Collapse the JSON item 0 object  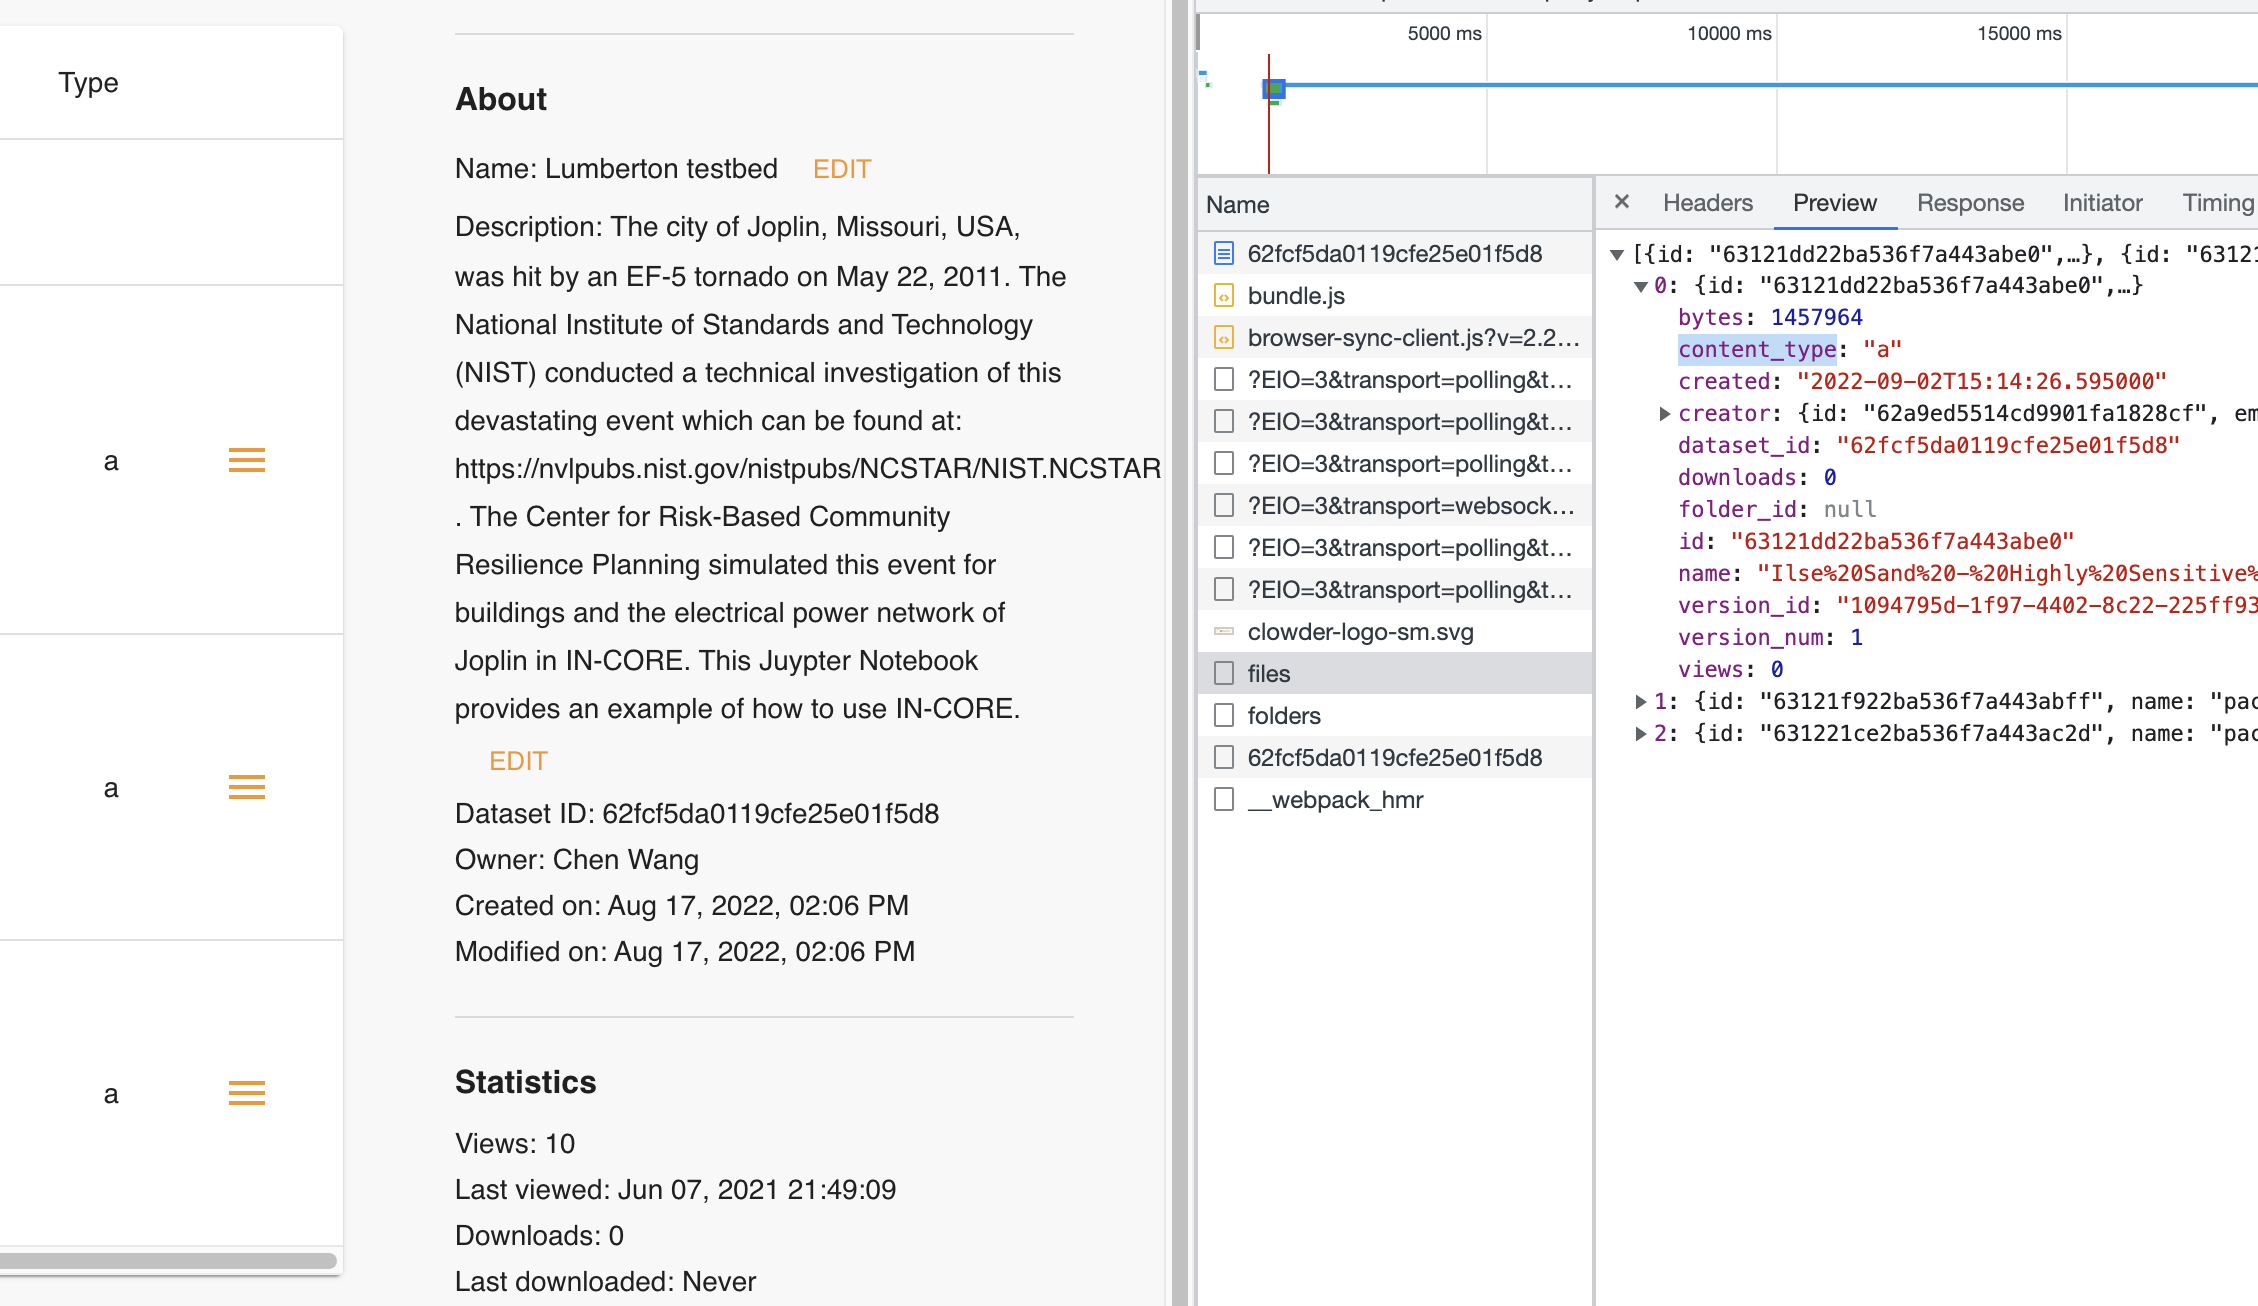pos(1640,287)
